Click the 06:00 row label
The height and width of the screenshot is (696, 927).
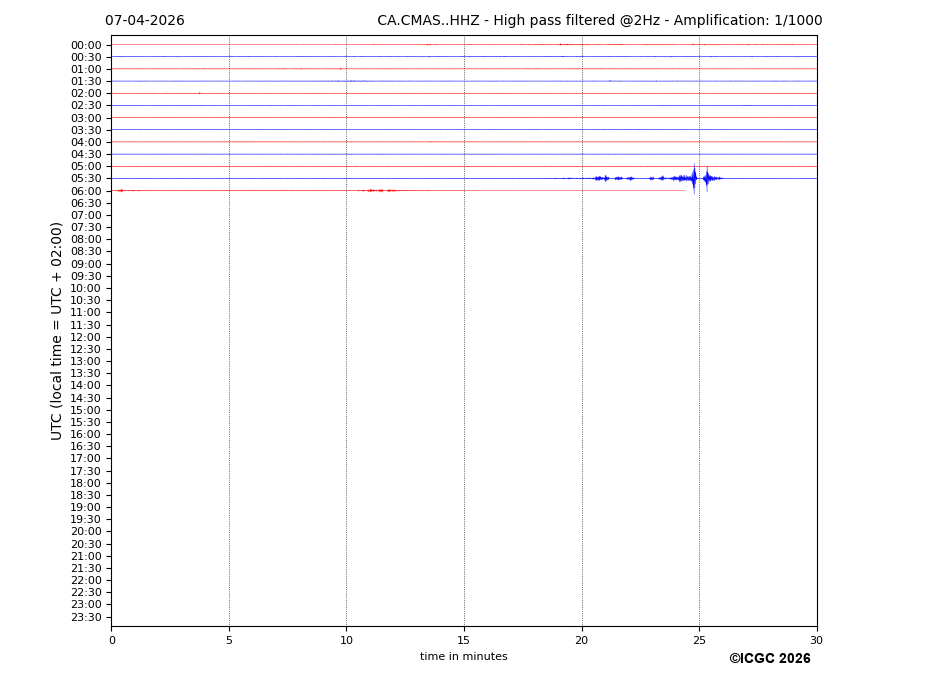[x=86, y=191]
